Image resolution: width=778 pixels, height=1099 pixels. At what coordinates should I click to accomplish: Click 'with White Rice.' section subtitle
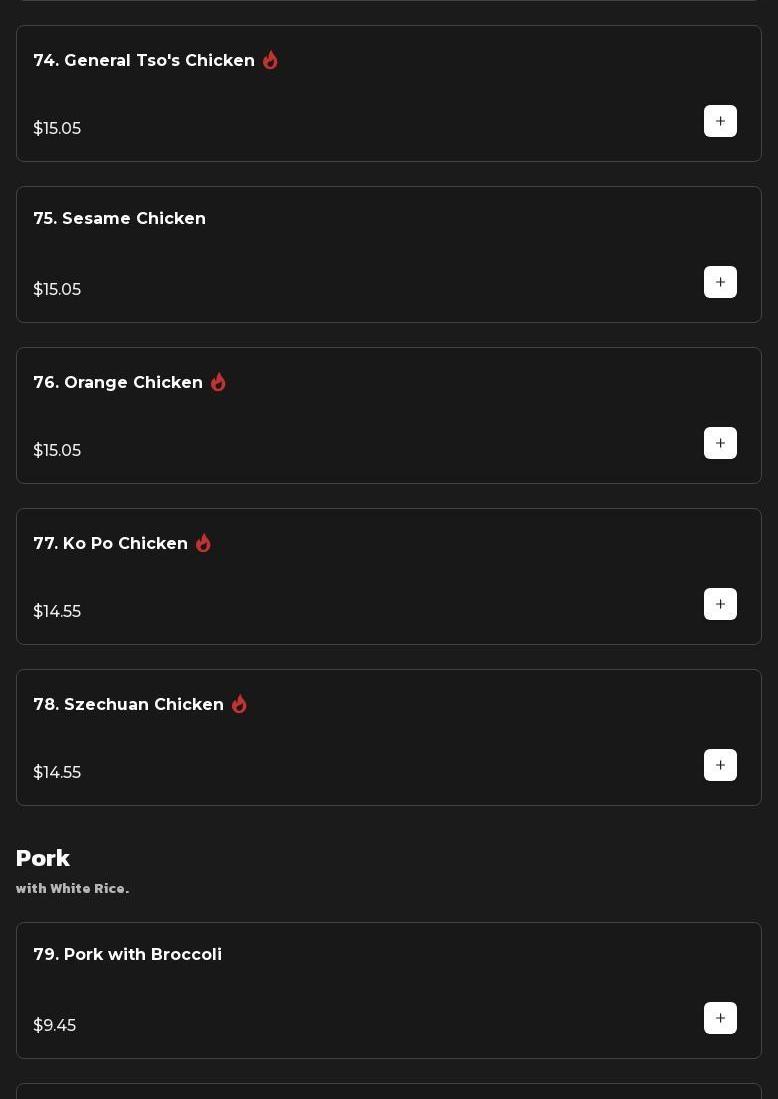pyautogui.click(x=72, y=889)
